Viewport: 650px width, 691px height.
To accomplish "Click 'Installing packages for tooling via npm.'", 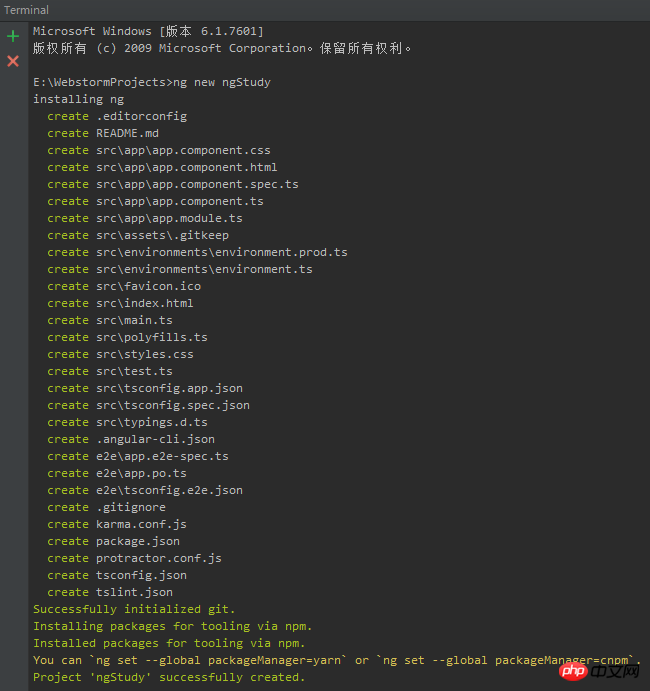I will (172, 626).
